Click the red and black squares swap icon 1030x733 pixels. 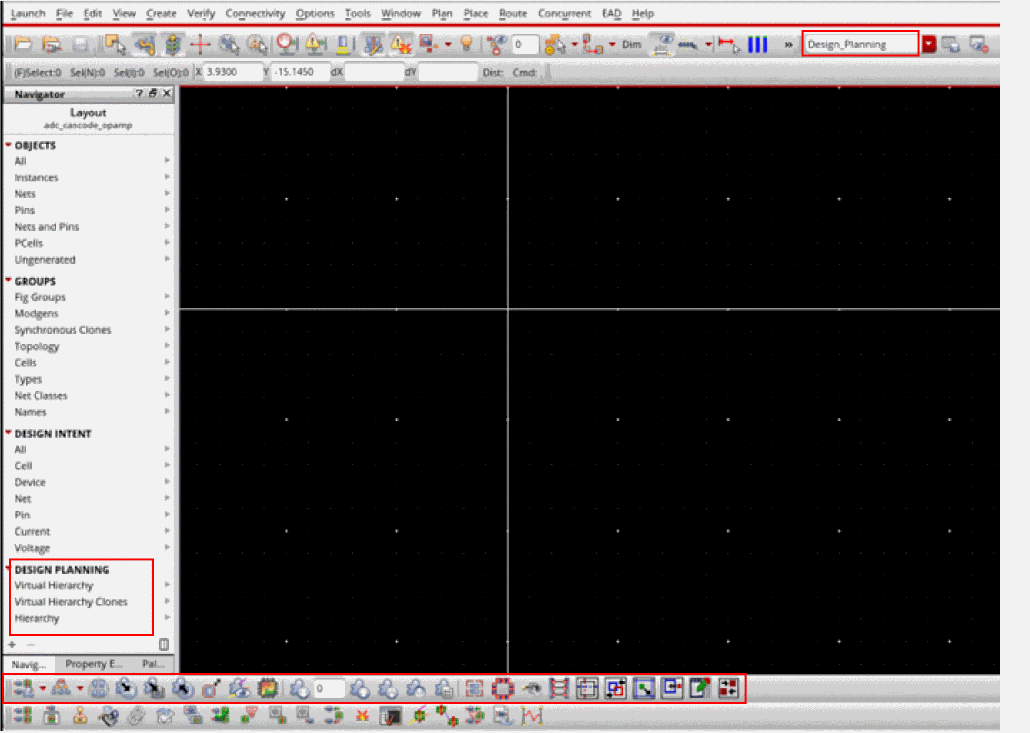pyautogui.click(x=728, y=688)
